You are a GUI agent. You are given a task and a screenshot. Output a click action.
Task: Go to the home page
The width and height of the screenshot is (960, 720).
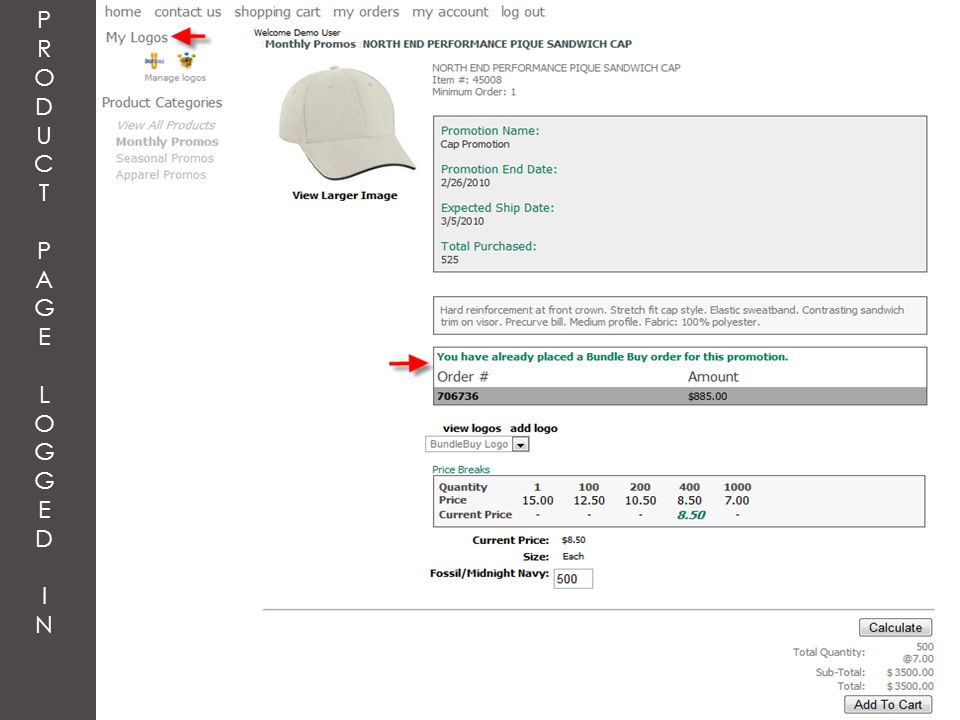122,12
